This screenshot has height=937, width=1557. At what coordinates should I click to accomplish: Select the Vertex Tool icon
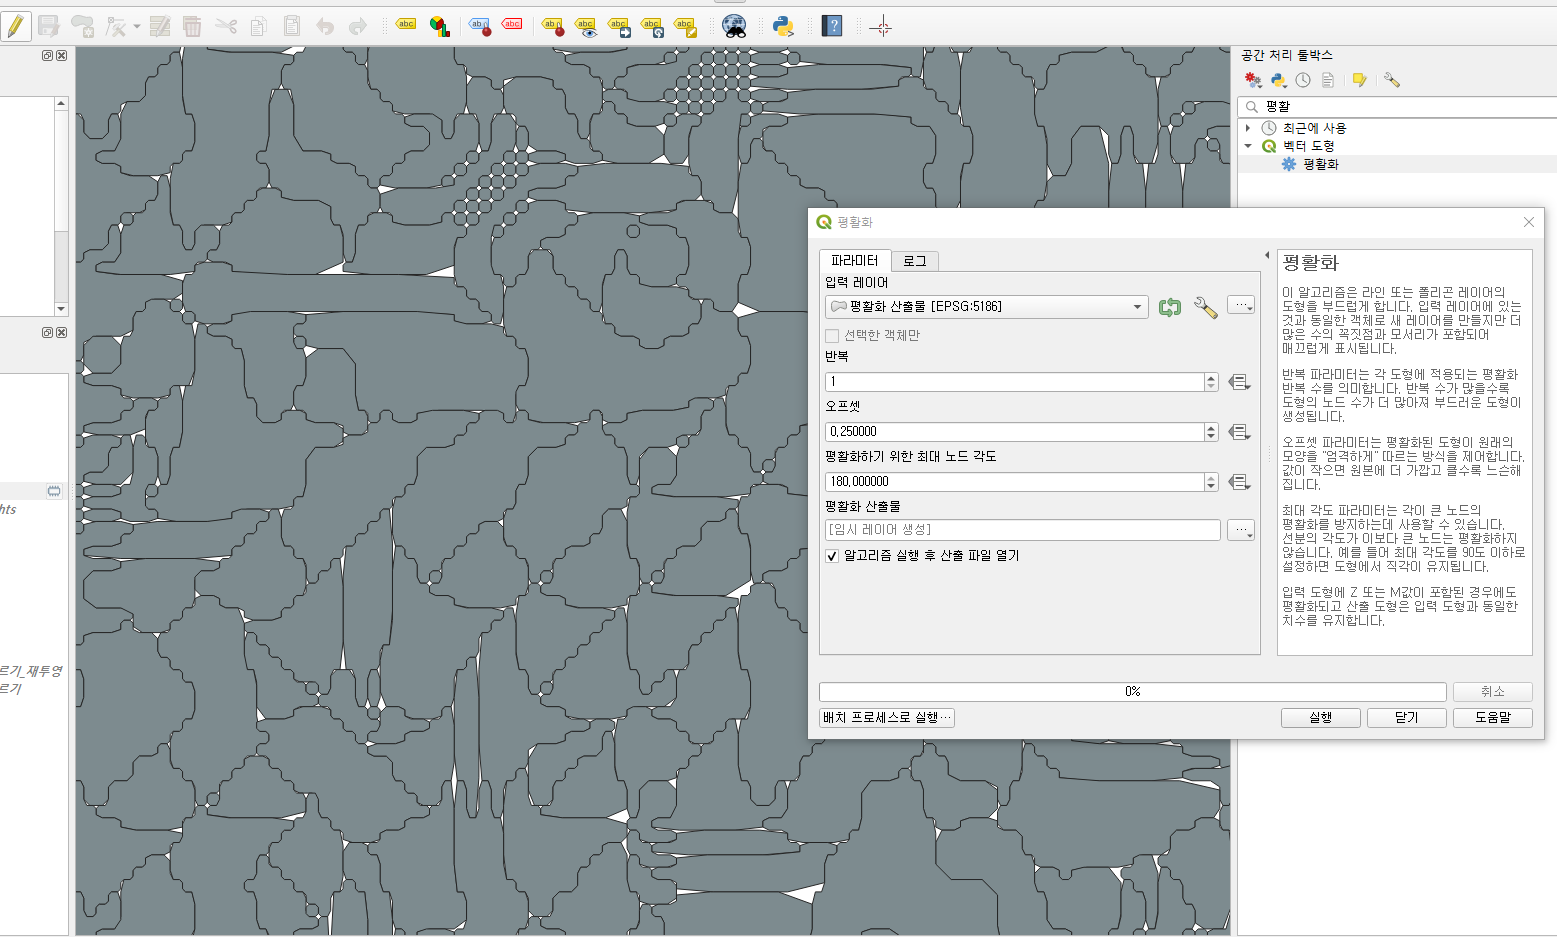pyautogui.click(x=116, y=26)
